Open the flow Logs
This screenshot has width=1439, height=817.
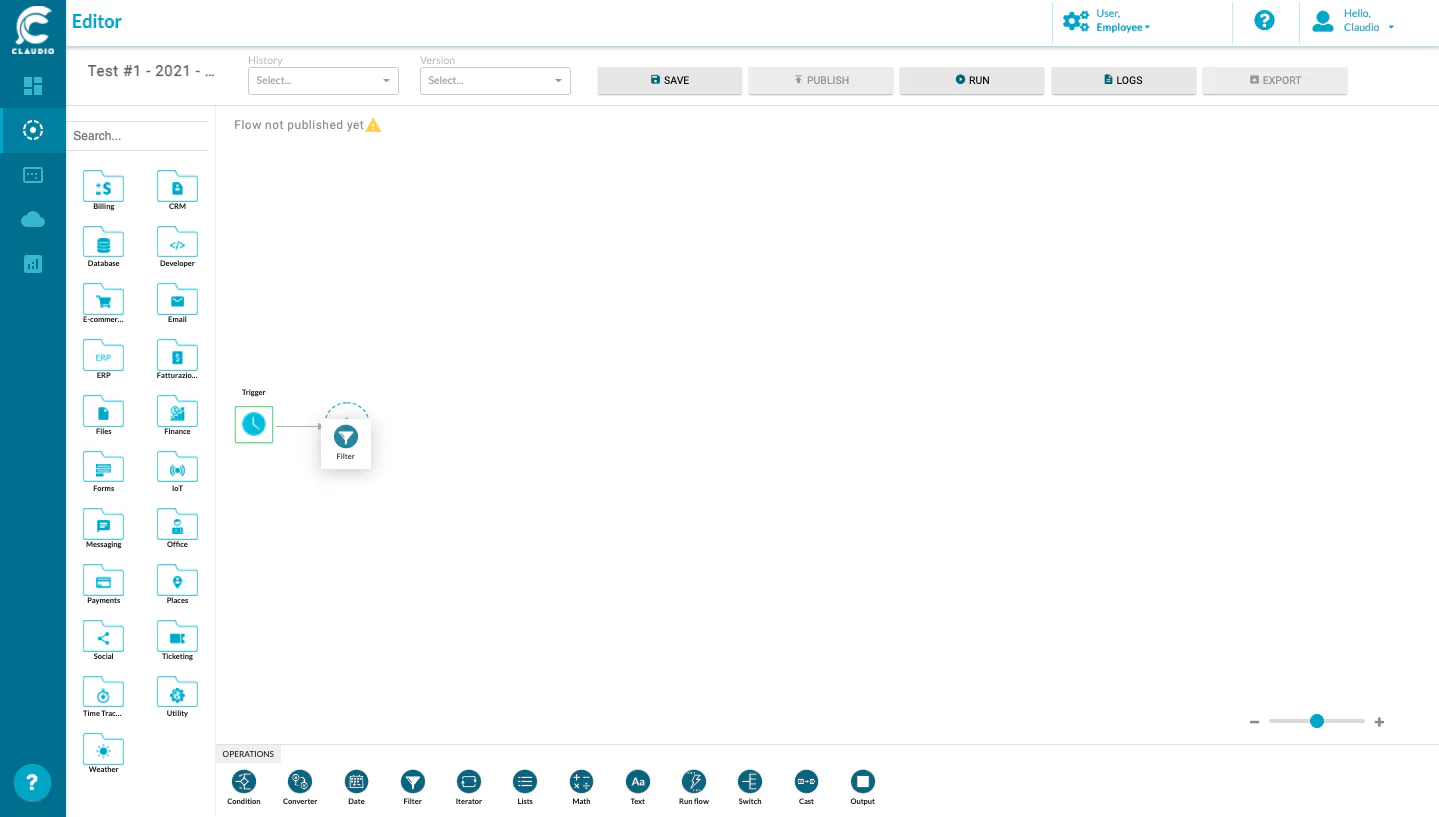point(1124,80)
